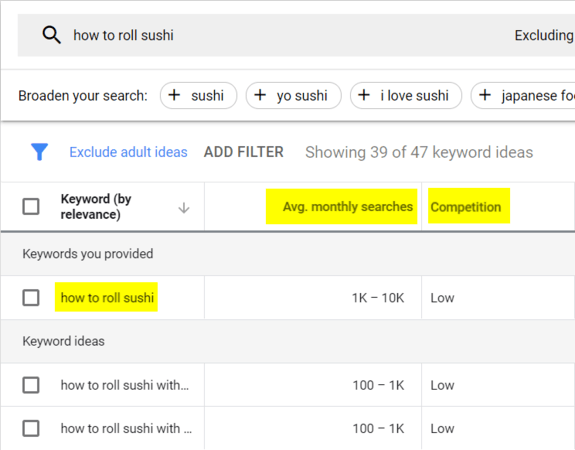The height and width of the screenshot is (450, 575).
Task: Add the 'i love sushi' broaden suggestion
Action: point(406,95)
